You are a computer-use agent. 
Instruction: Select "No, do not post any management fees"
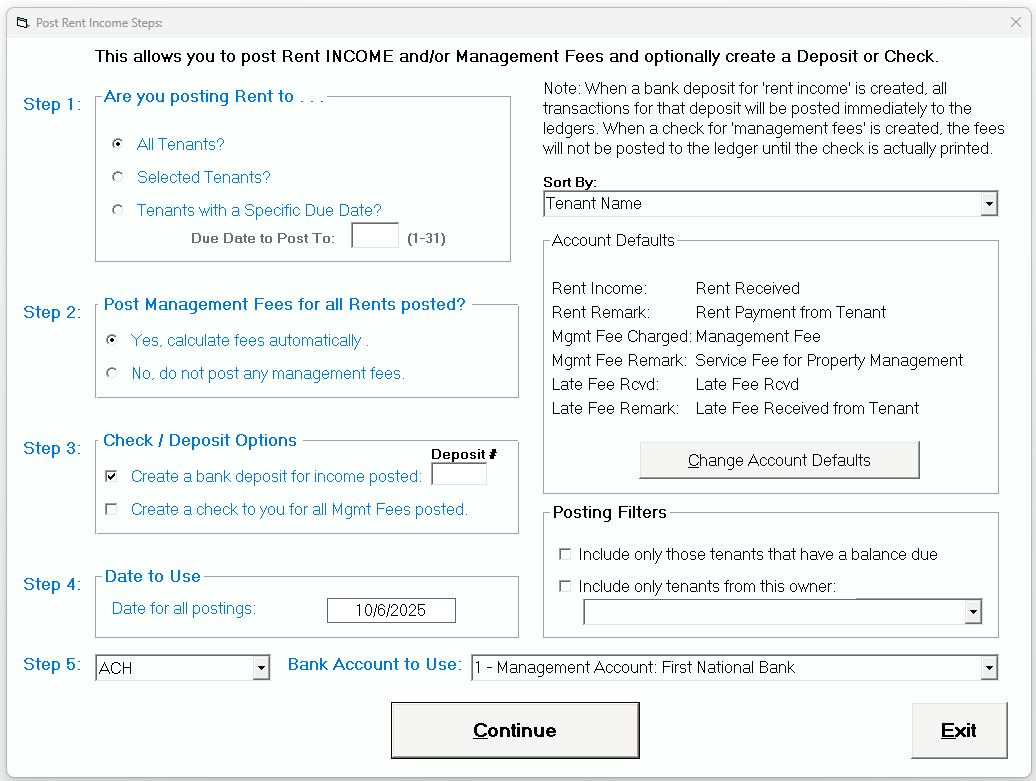111,372
